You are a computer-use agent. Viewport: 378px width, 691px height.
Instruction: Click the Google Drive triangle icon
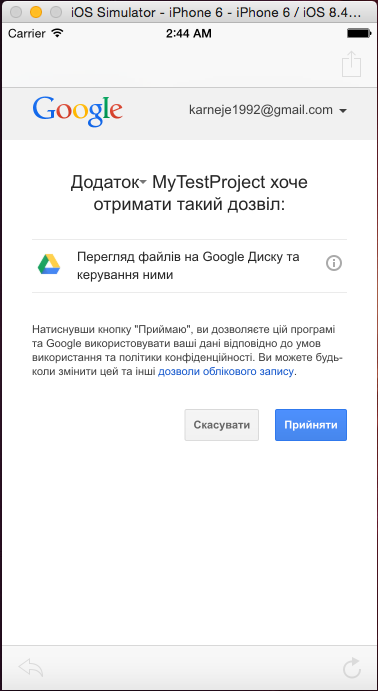[x=49, y=264]
